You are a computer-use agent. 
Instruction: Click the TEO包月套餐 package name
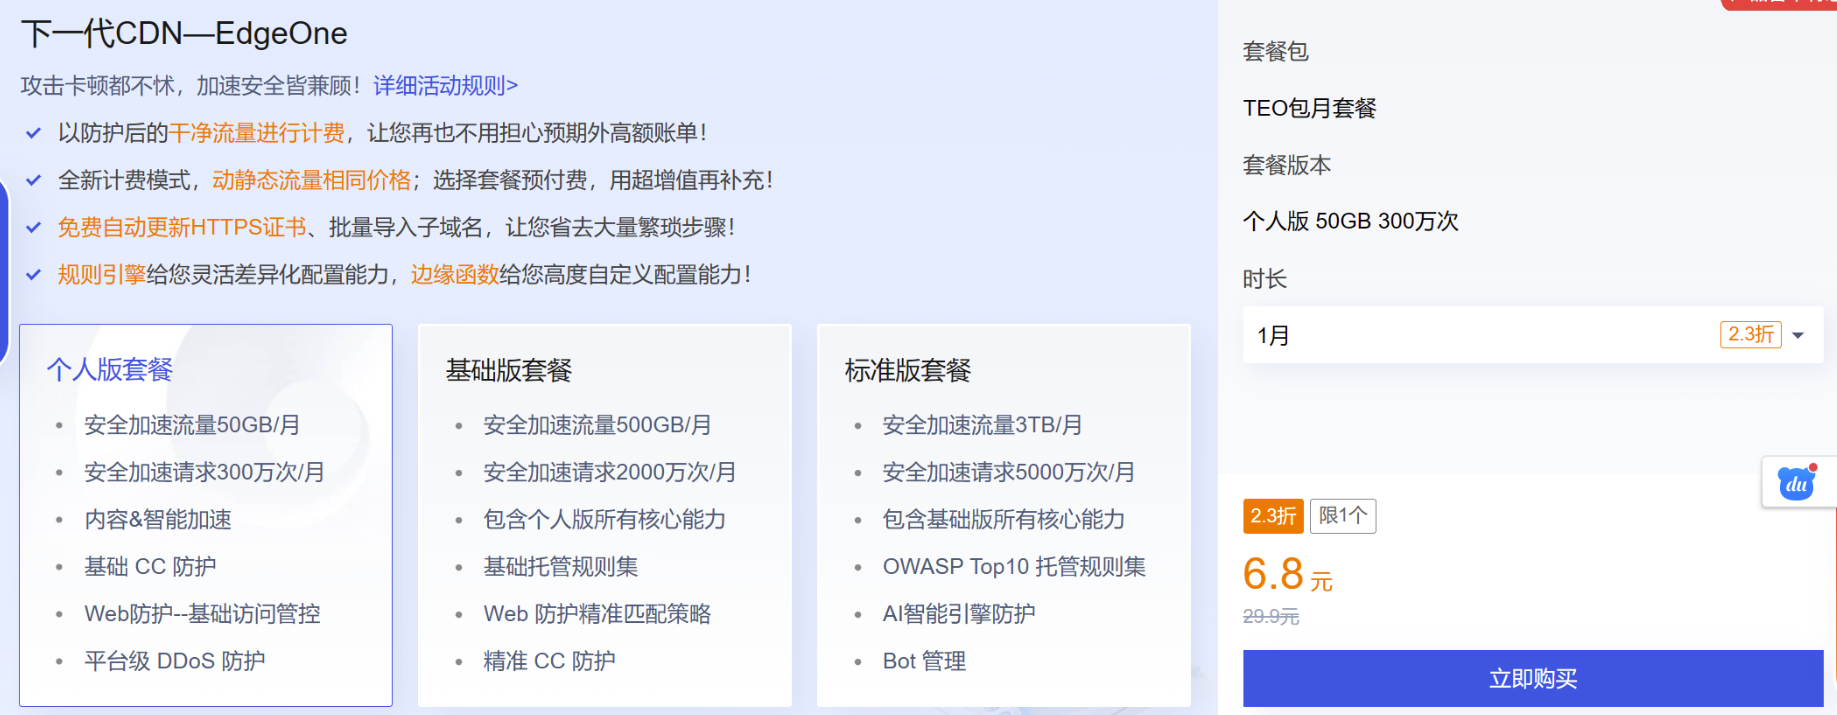(x=1310, y=108)
